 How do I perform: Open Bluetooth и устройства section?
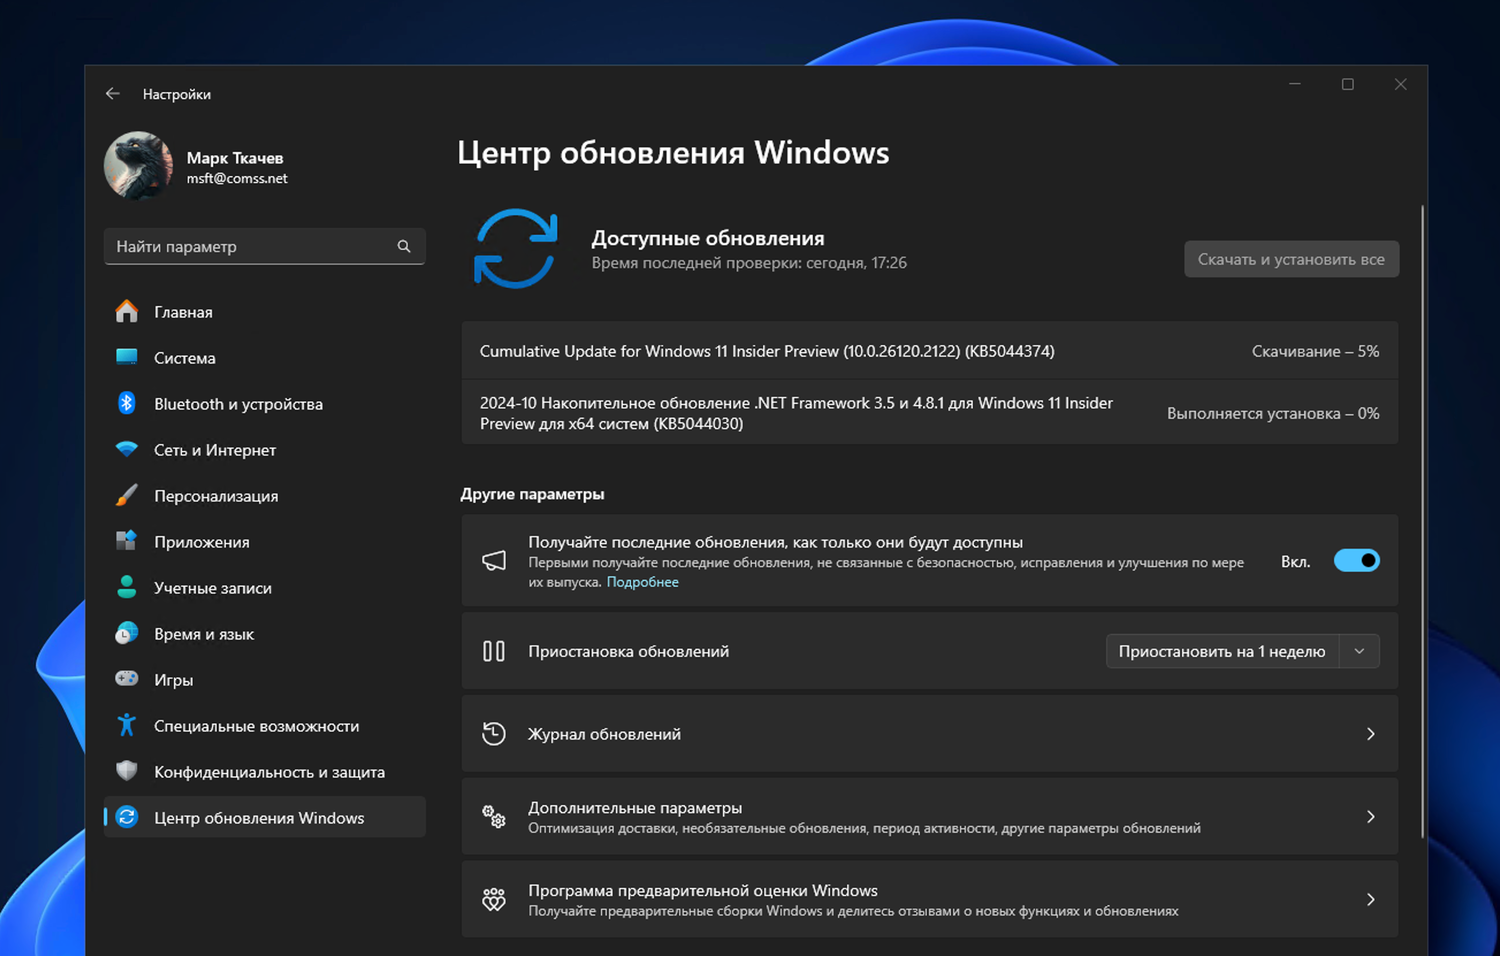tap(264, 404)
